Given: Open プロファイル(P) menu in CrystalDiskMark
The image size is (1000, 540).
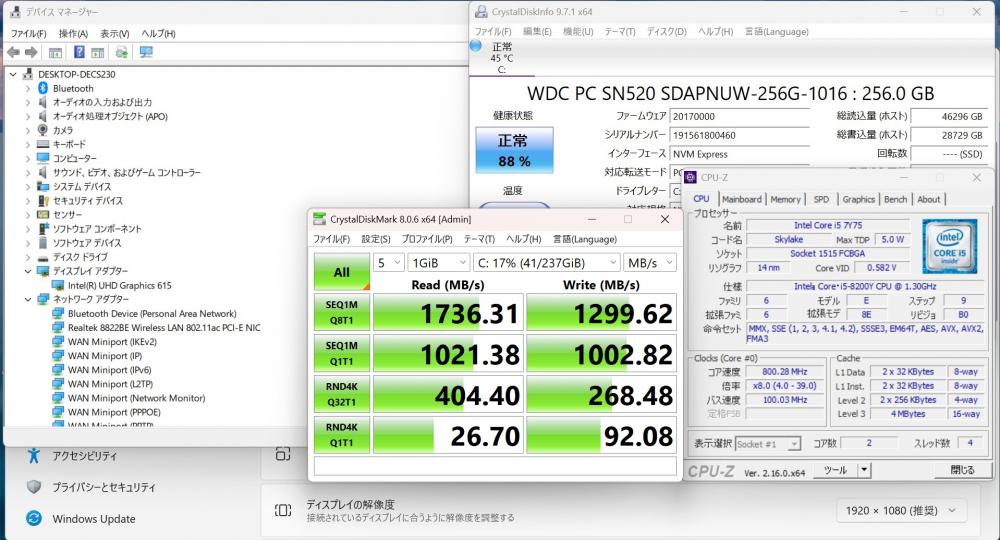Looking at the screenshot, I should [427, 239].
